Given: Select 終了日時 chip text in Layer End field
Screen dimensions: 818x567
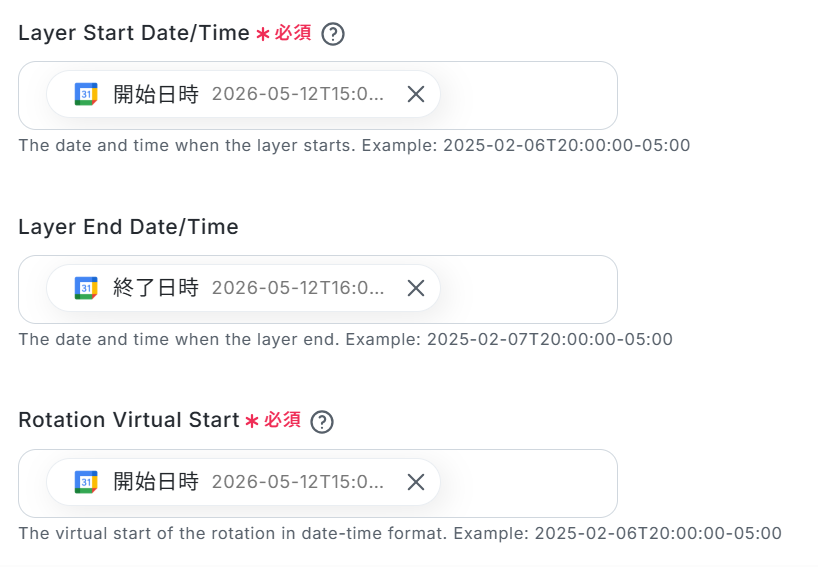Looking at the screenshot, I should pos(156,288).
